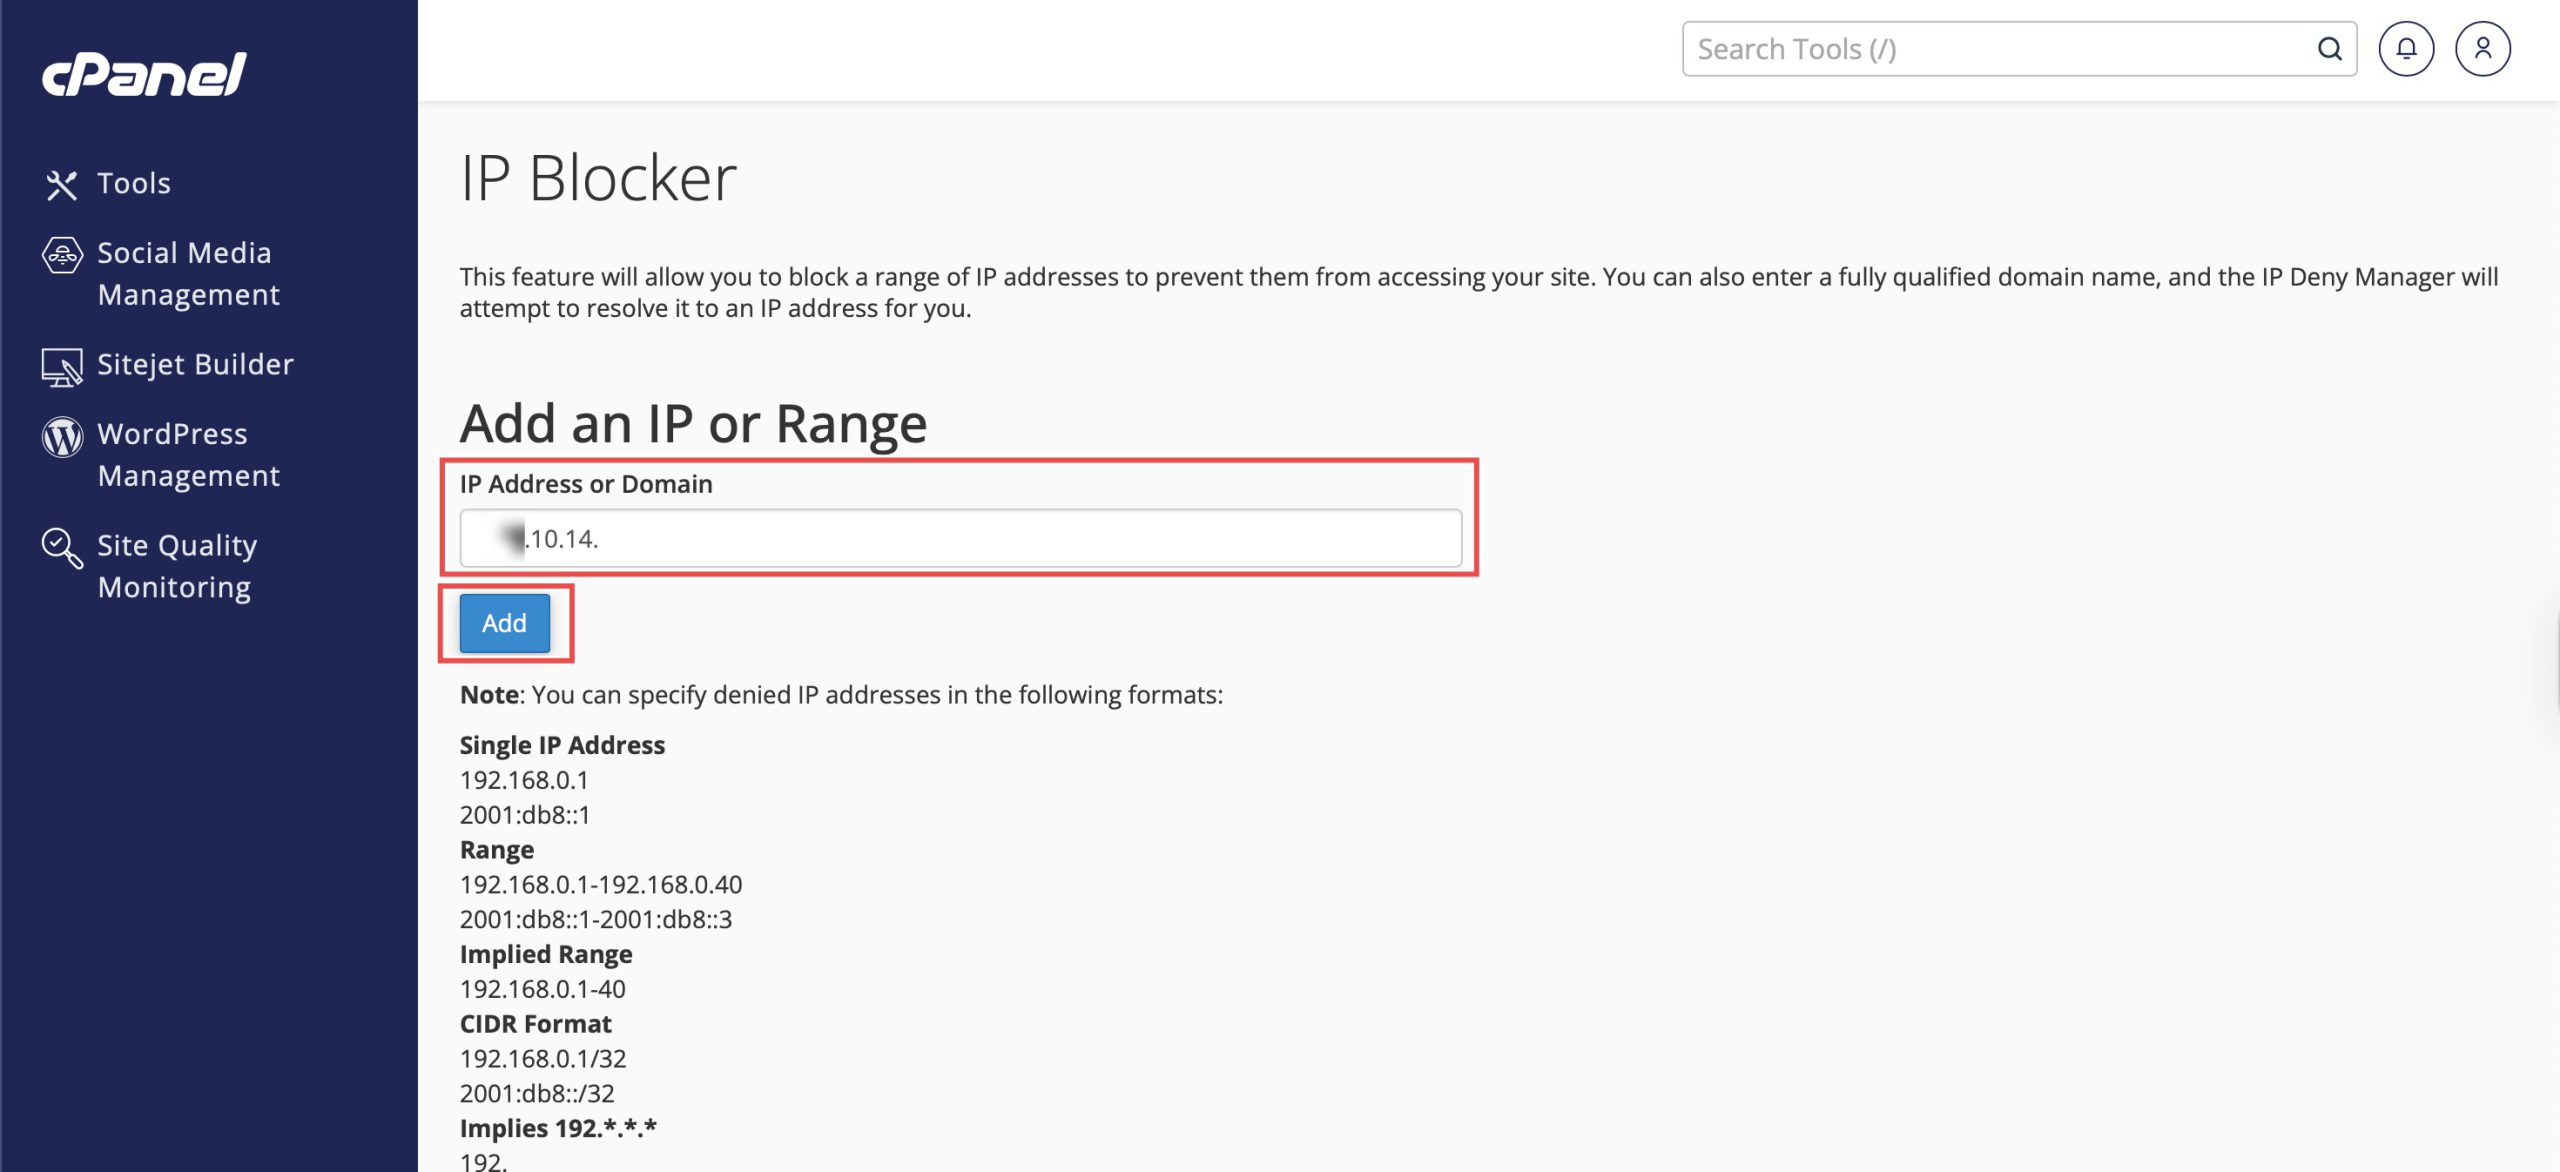Image resolution: width=2560 pixels, height=1172 pixels.
Task: Click the cPanel logo
Action: pyautogui.click(x=144, y=74)
